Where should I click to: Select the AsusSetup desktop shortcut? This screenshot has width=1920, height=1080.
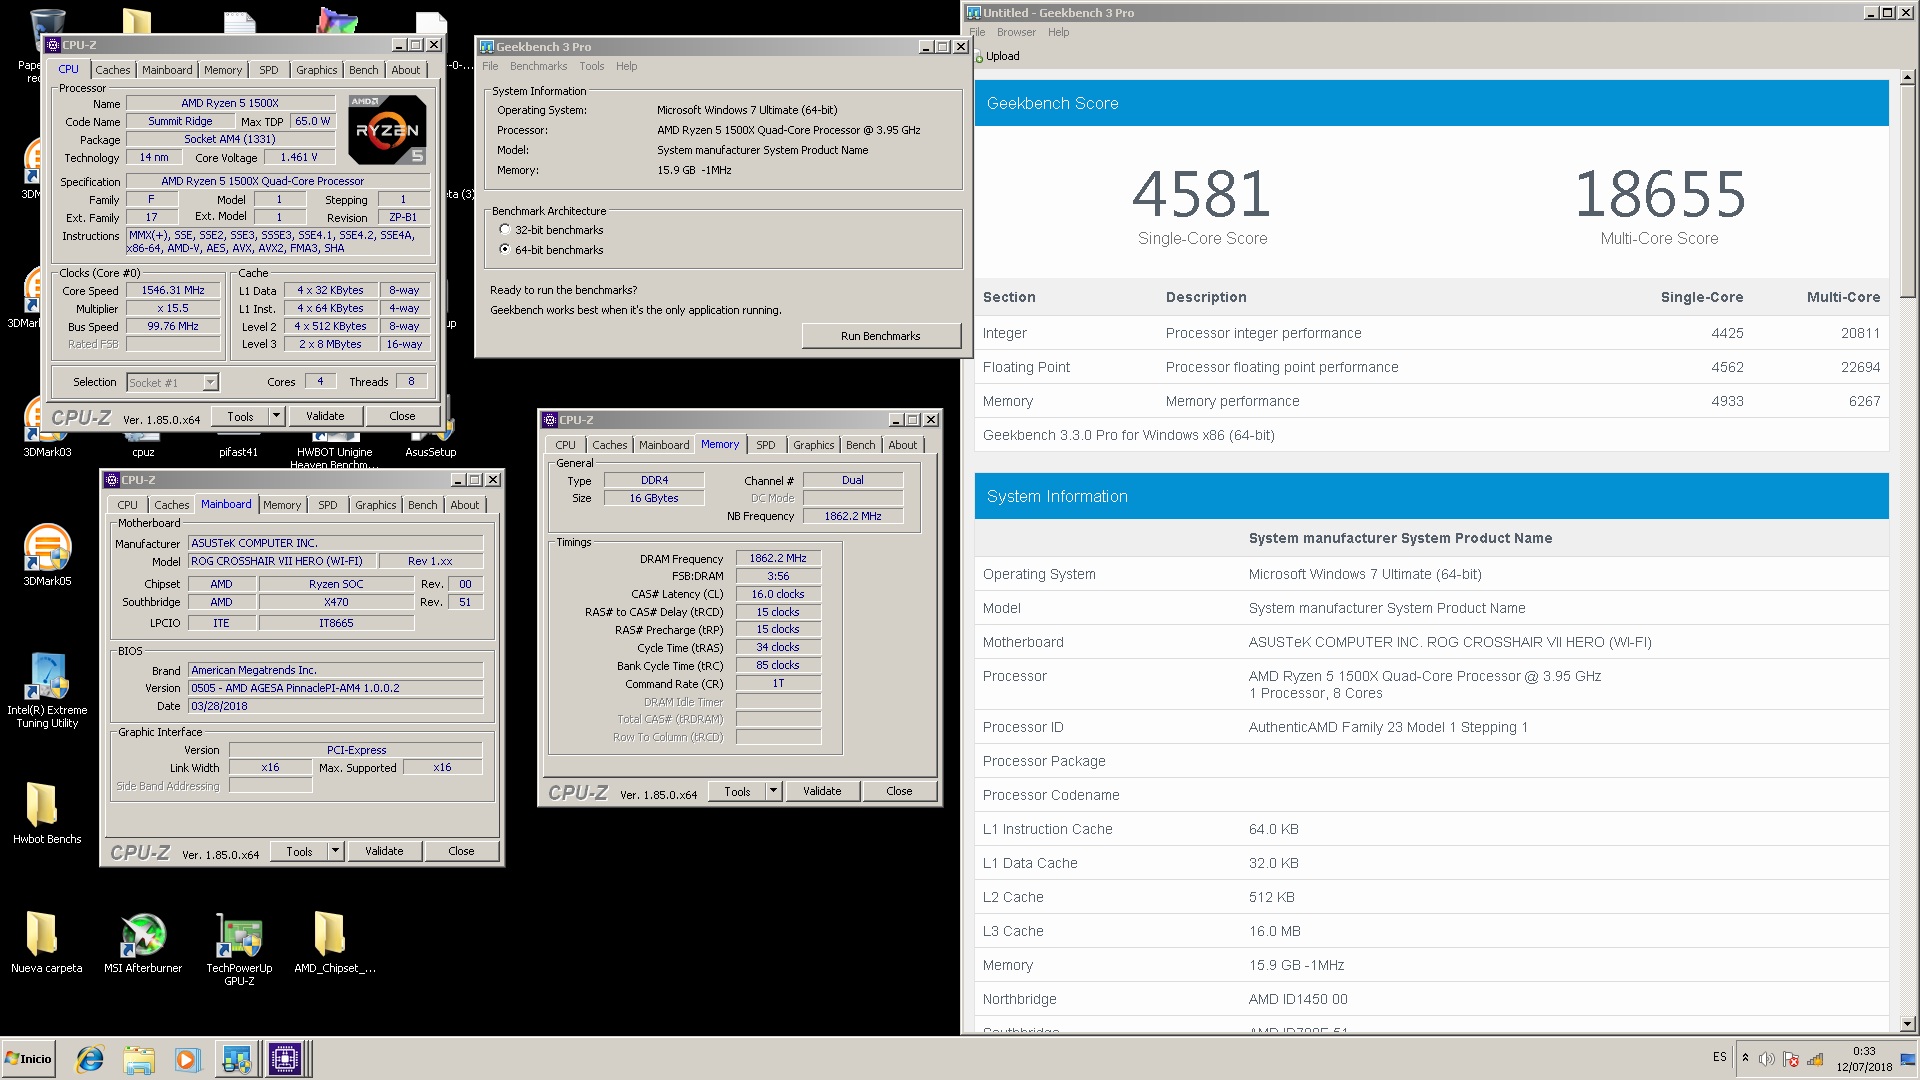(430, 450)
